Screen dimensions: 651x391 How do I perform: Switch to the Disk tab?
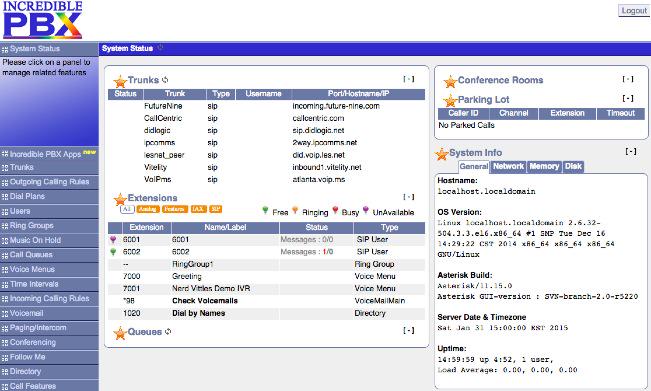pyautogui.click(x=573, y=166)
